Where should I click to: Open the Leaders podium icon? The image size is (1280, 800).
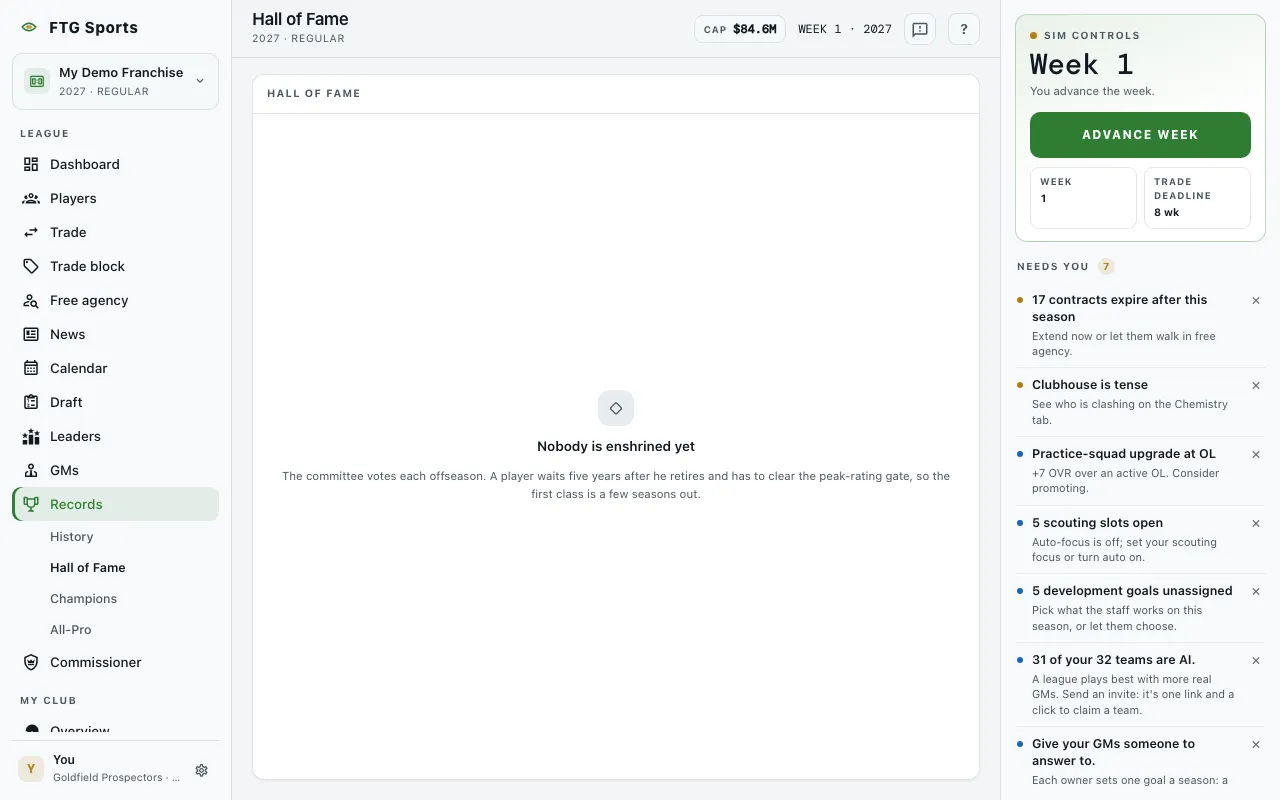(31, 436)
